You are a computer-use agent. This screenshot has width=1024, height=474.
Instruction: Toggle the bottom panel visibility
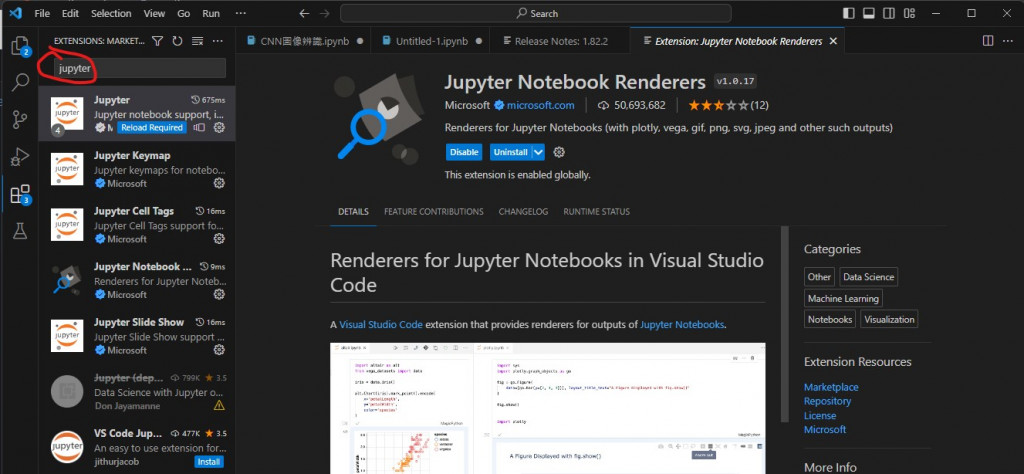(869, 13)
